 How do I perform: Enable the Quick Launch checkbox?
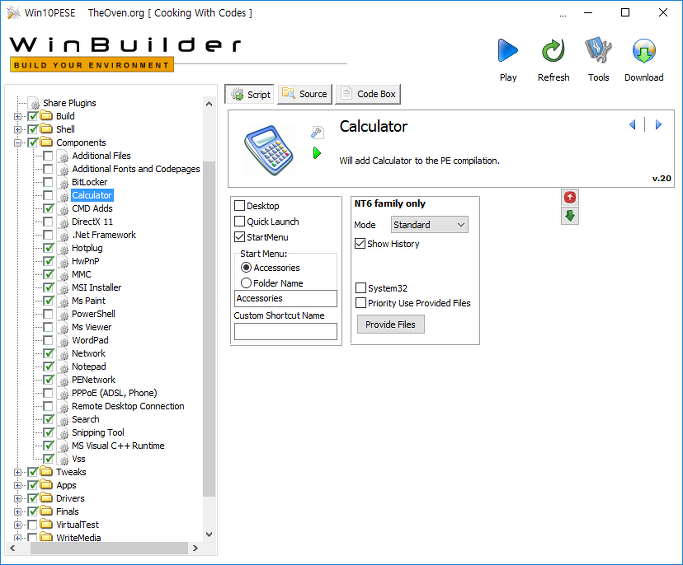click(x=240, y=221)
